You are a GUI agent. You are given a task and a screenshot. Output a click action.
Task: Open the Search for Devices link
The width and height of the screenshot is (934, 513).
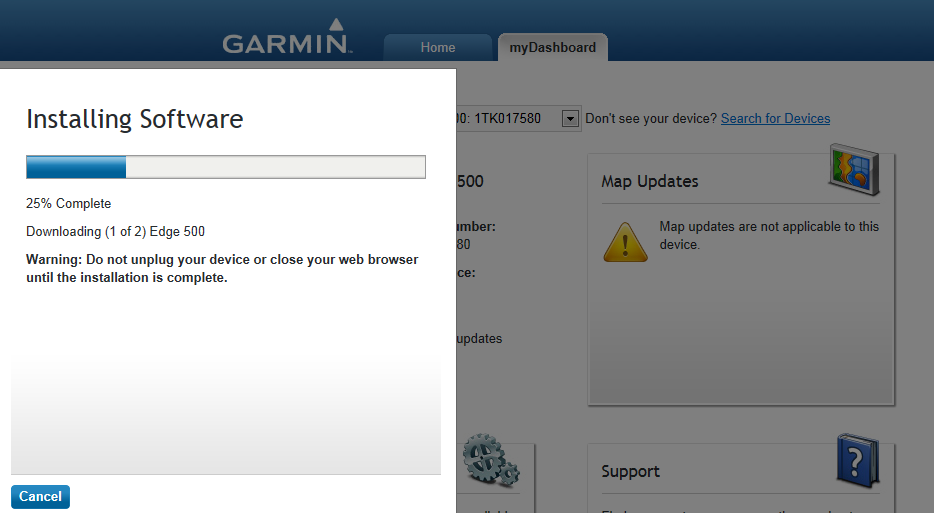(775, 119)
